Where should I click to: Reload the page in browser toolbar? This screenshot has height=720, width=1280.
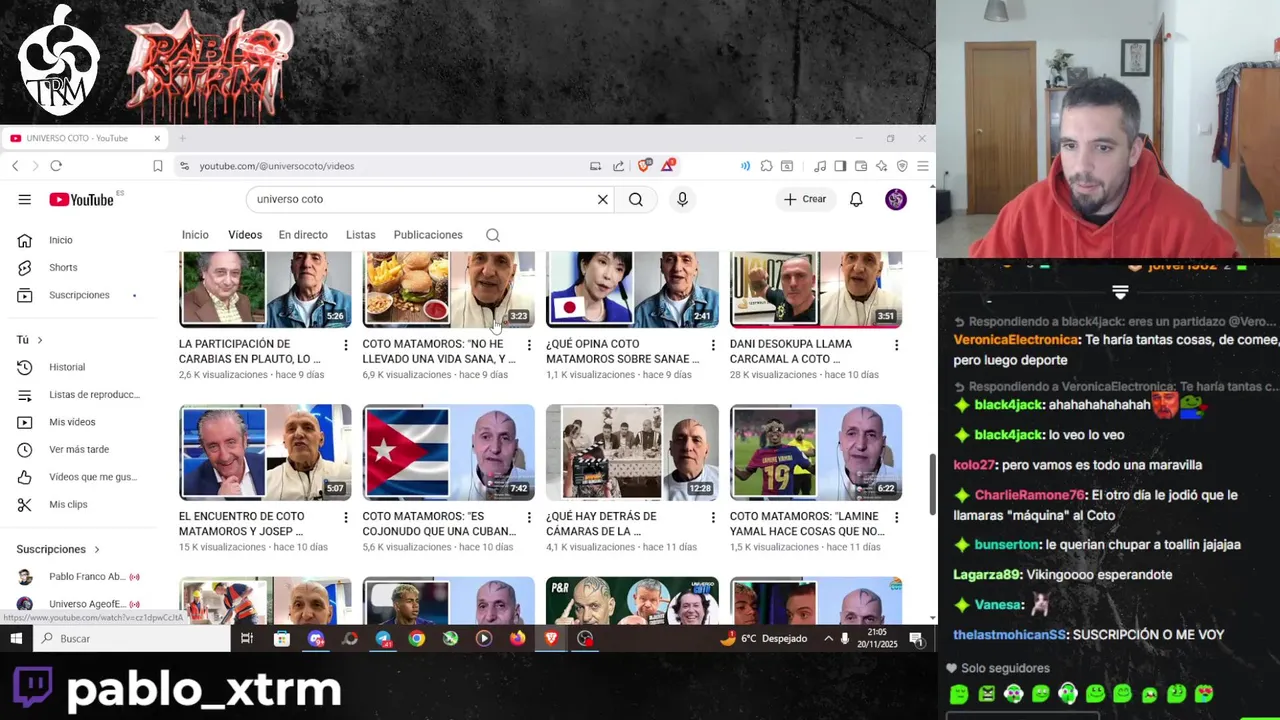coord(56,166)
